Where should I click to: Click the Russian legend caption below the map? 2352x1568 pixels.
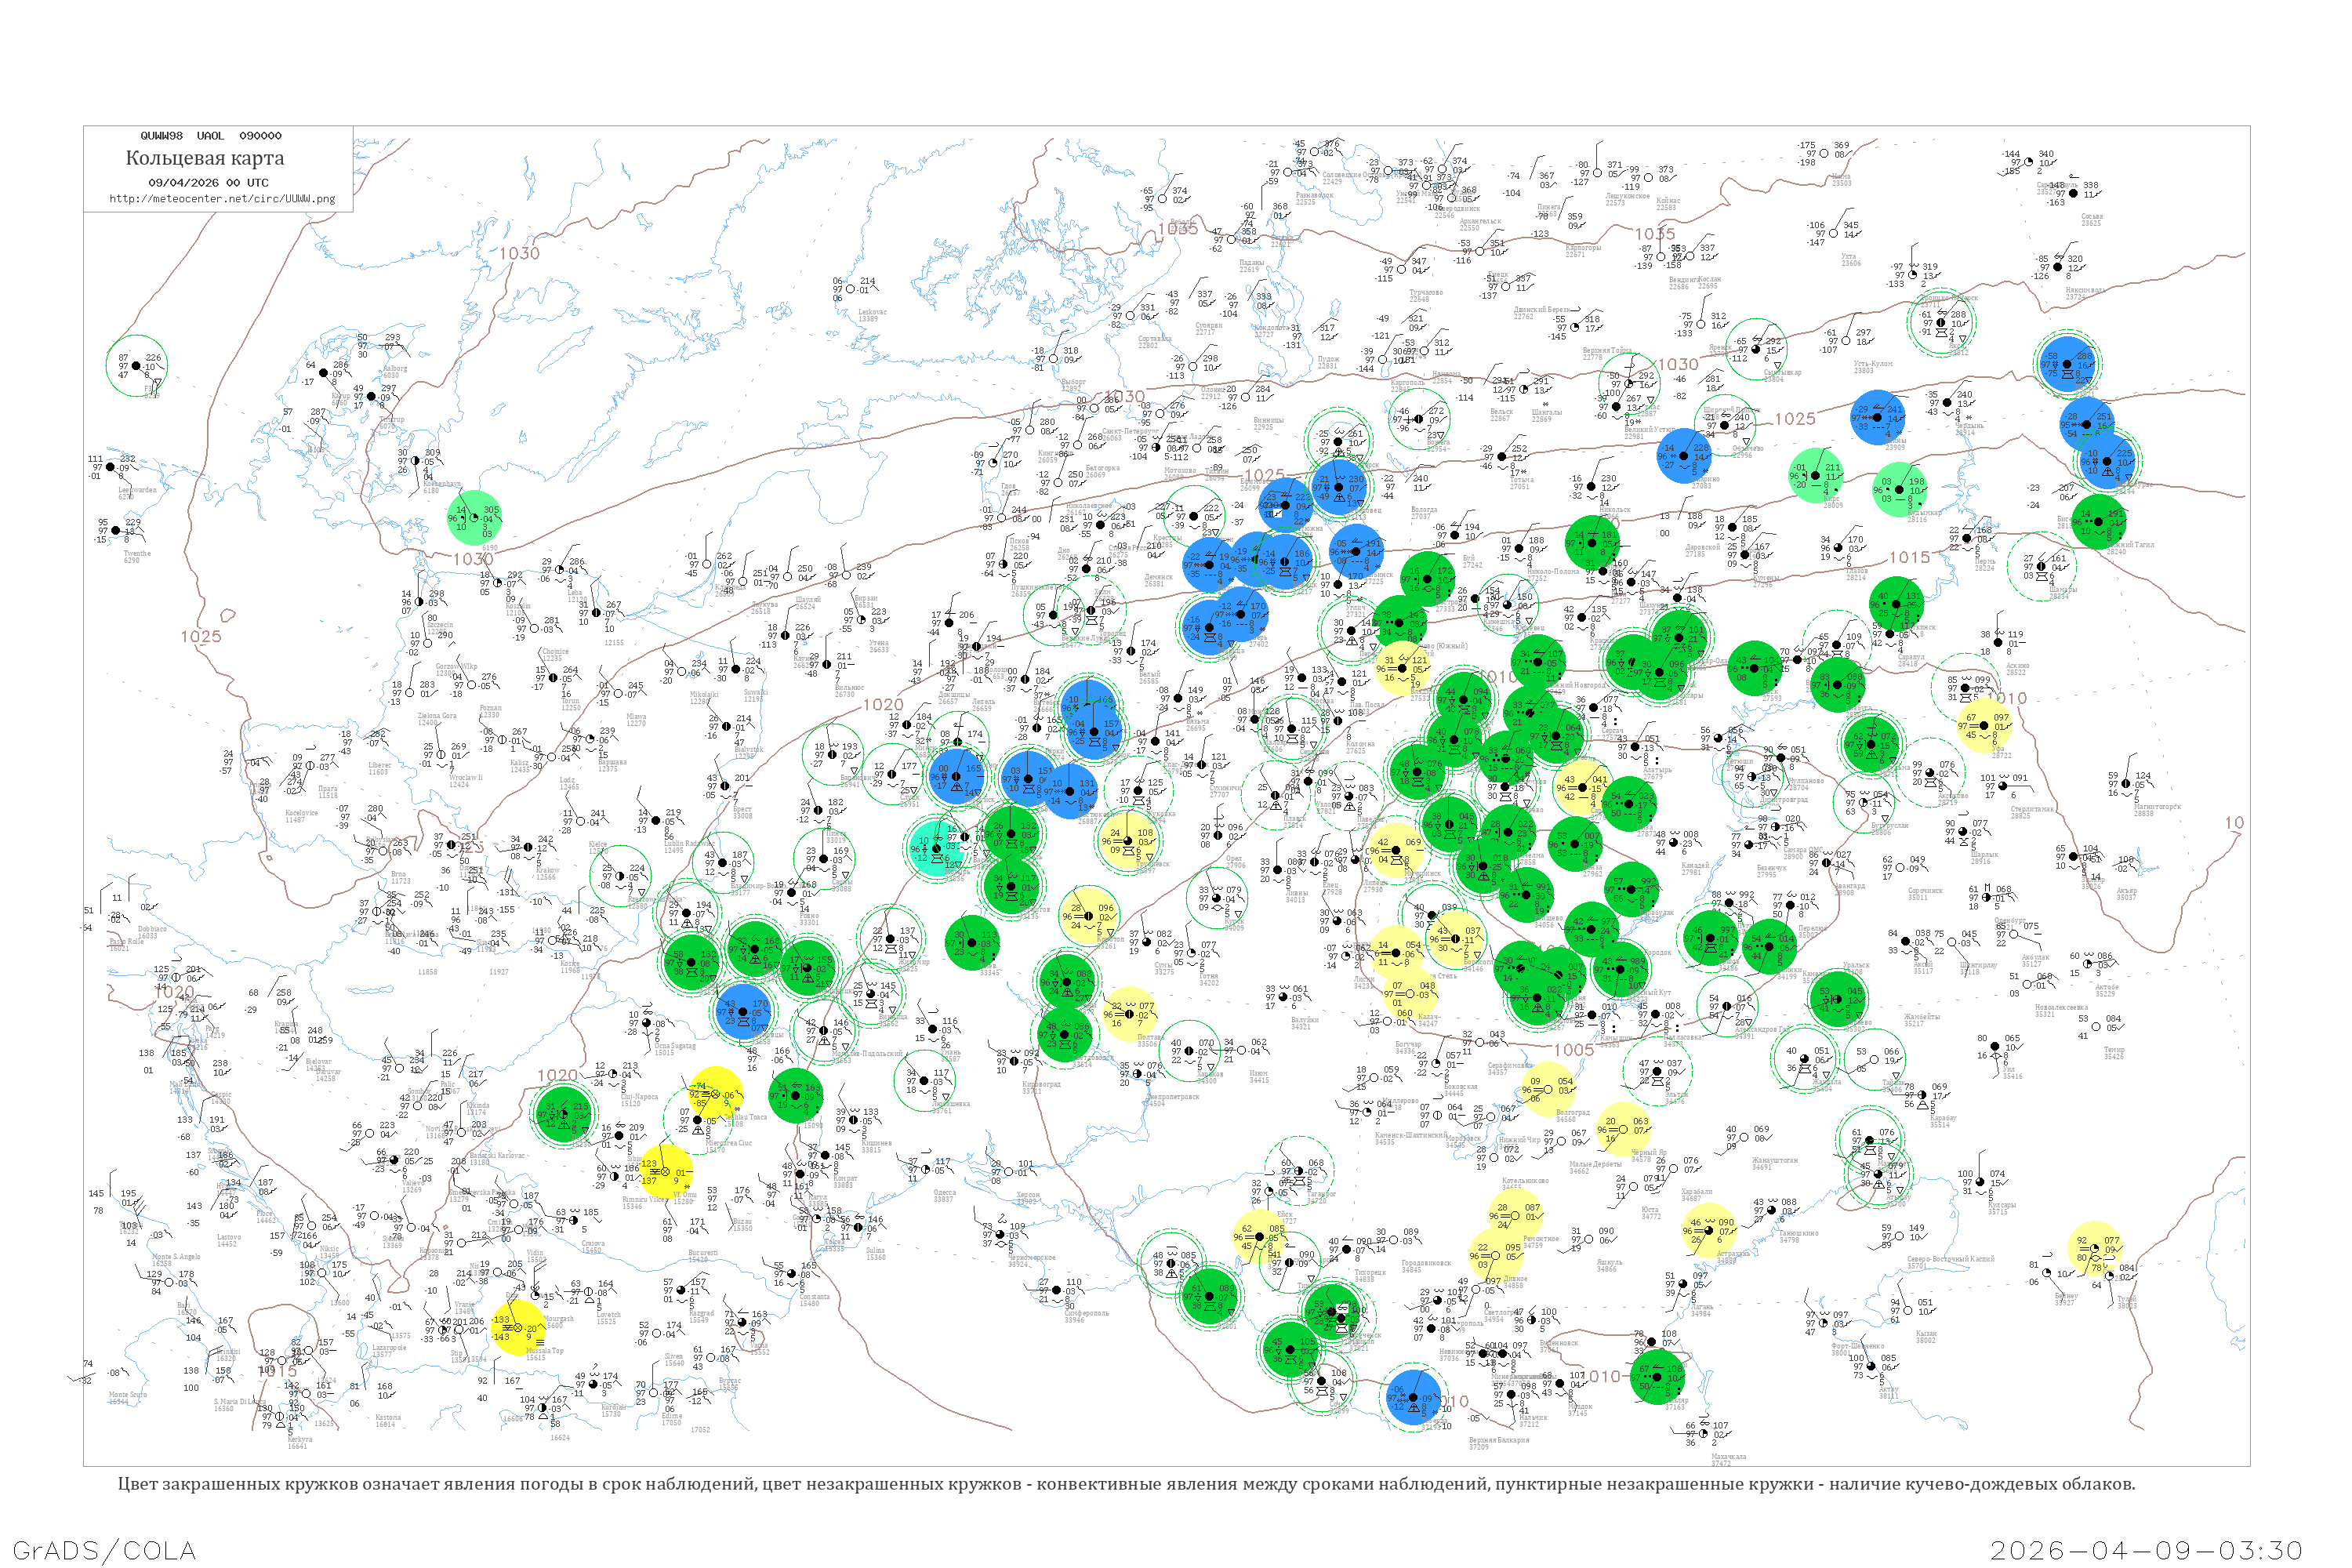coord(1126,1484)
